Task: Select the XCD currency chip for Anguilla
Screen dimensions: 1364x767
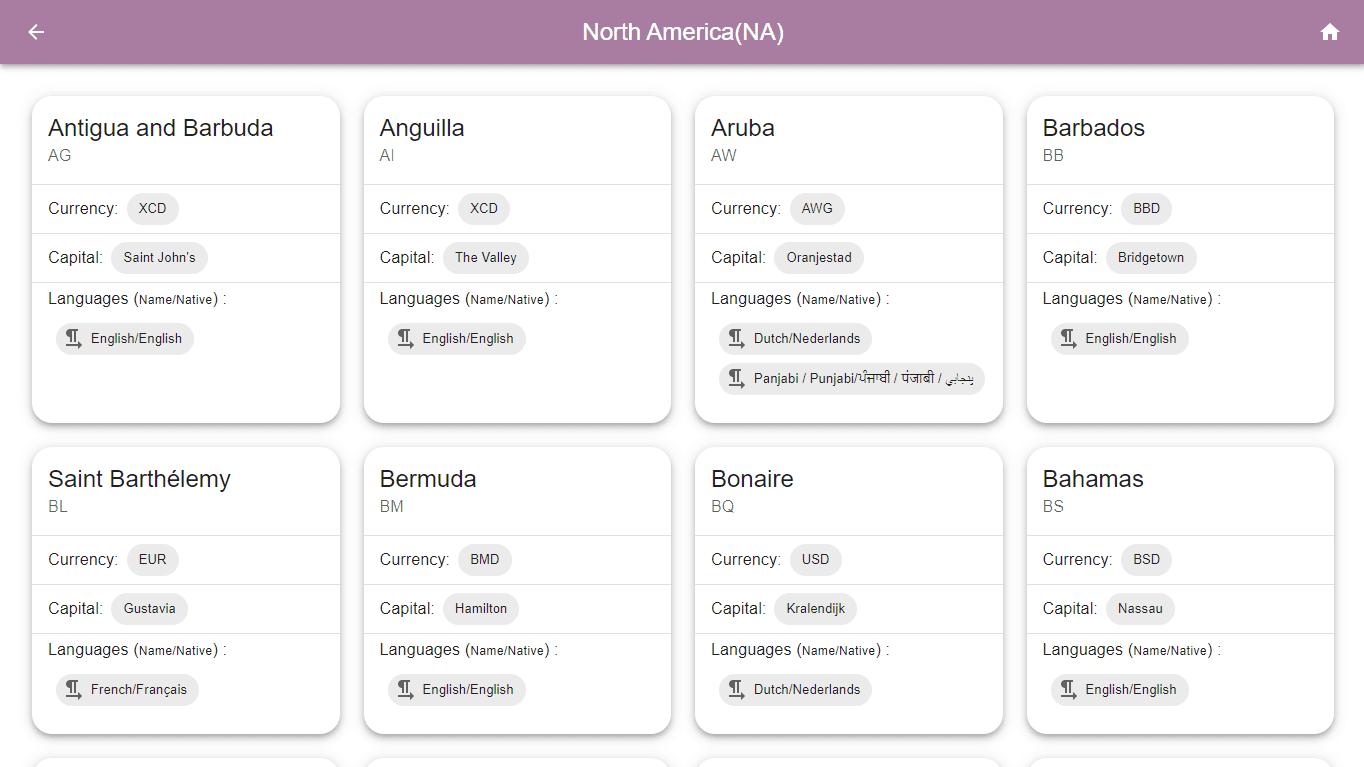Action: 483,208
